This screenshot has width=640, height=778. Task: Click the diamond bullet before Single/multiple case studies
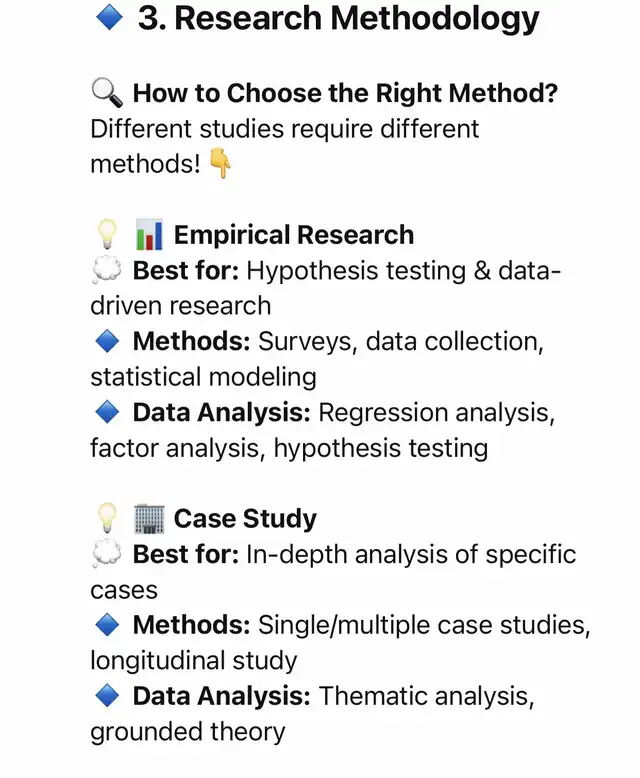click(x=106, y=626)
